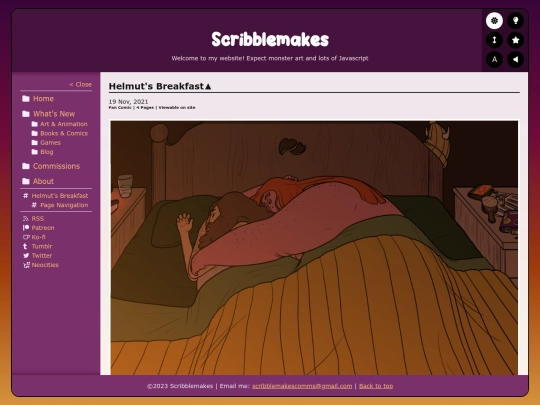Collapse sidebar with the Close link
540x405 pixels.
81,84
